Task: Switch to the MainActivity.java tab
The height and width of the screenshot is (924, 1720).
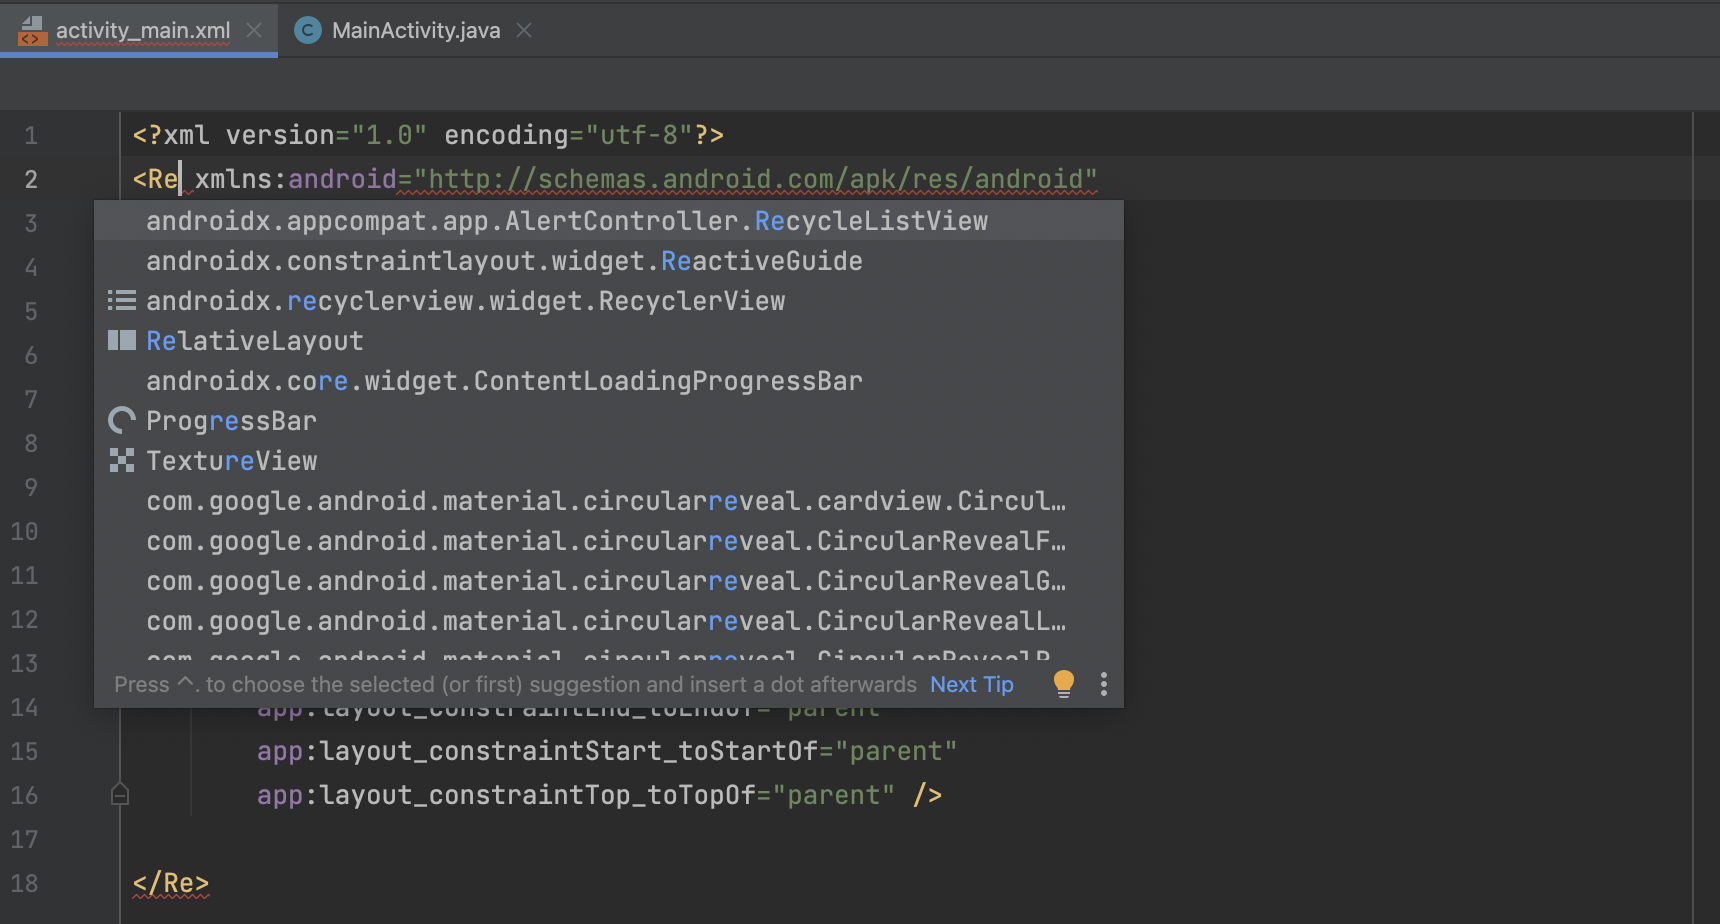Action: [x=415, y=30]
